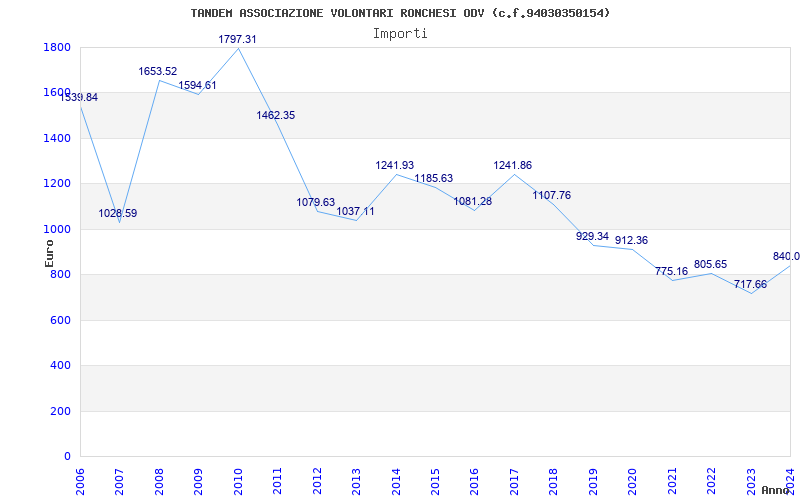Click data label 1107.76

point(552,195)
